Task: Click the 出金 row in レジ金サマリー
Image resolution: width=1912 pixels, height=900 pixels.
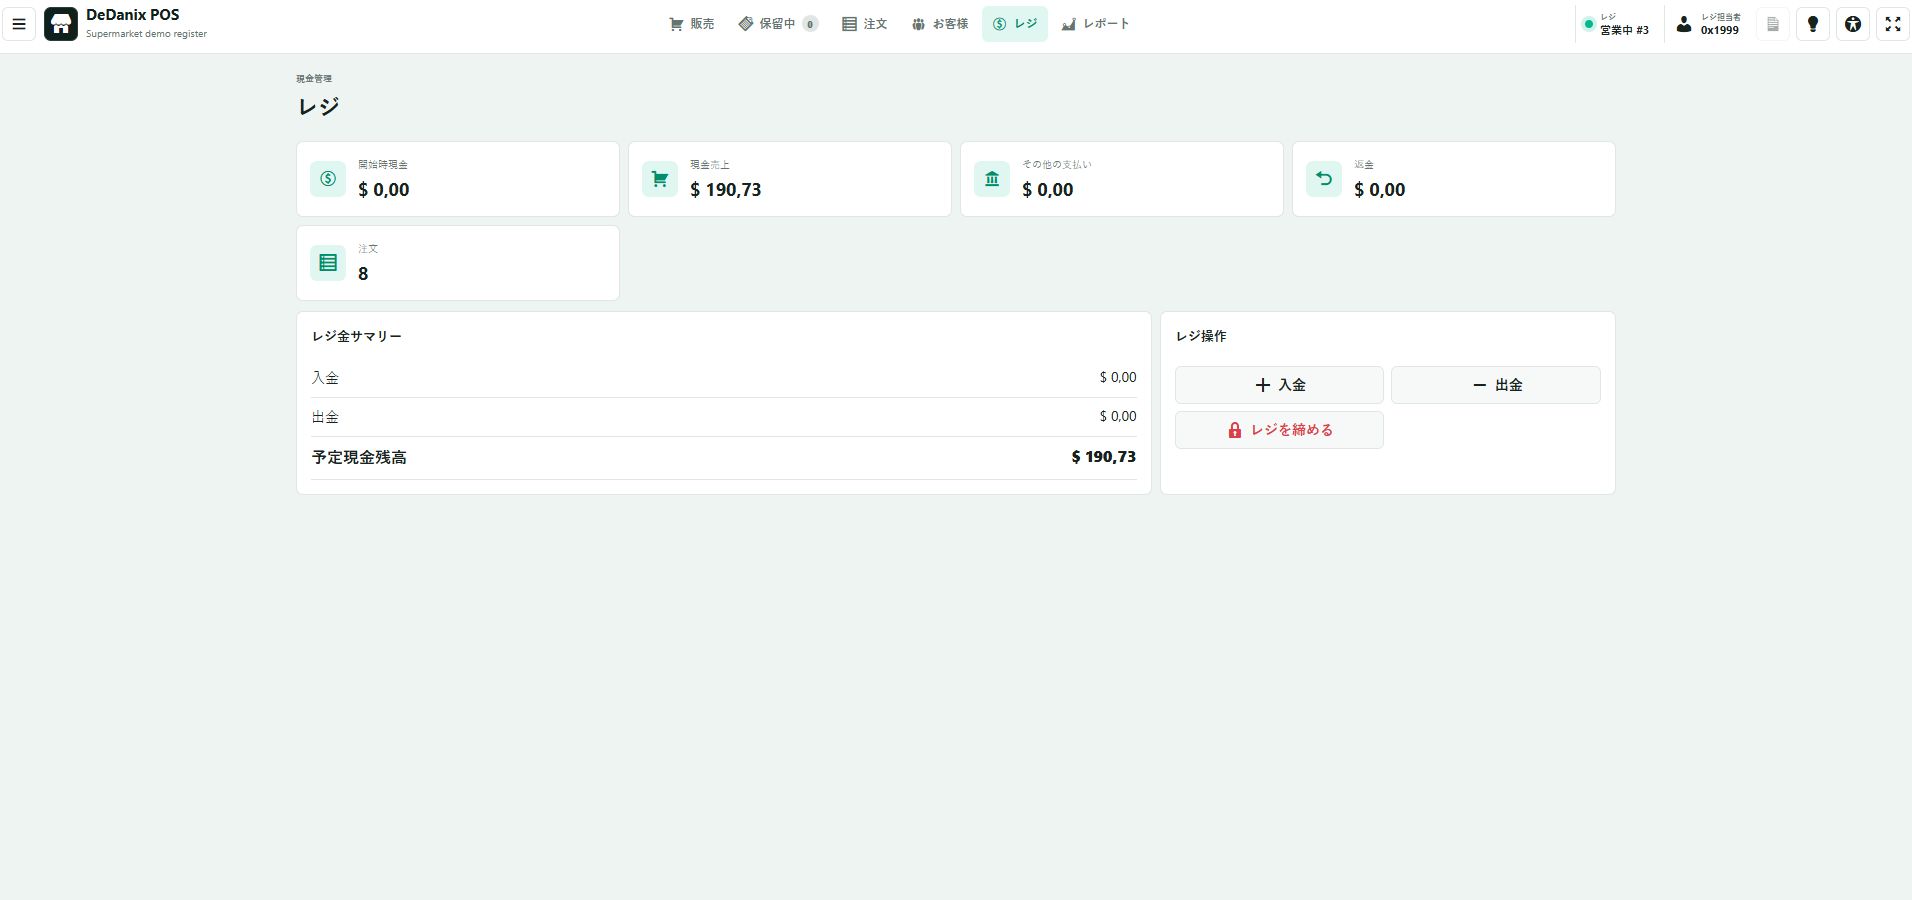Action: (x=724, y=417)
